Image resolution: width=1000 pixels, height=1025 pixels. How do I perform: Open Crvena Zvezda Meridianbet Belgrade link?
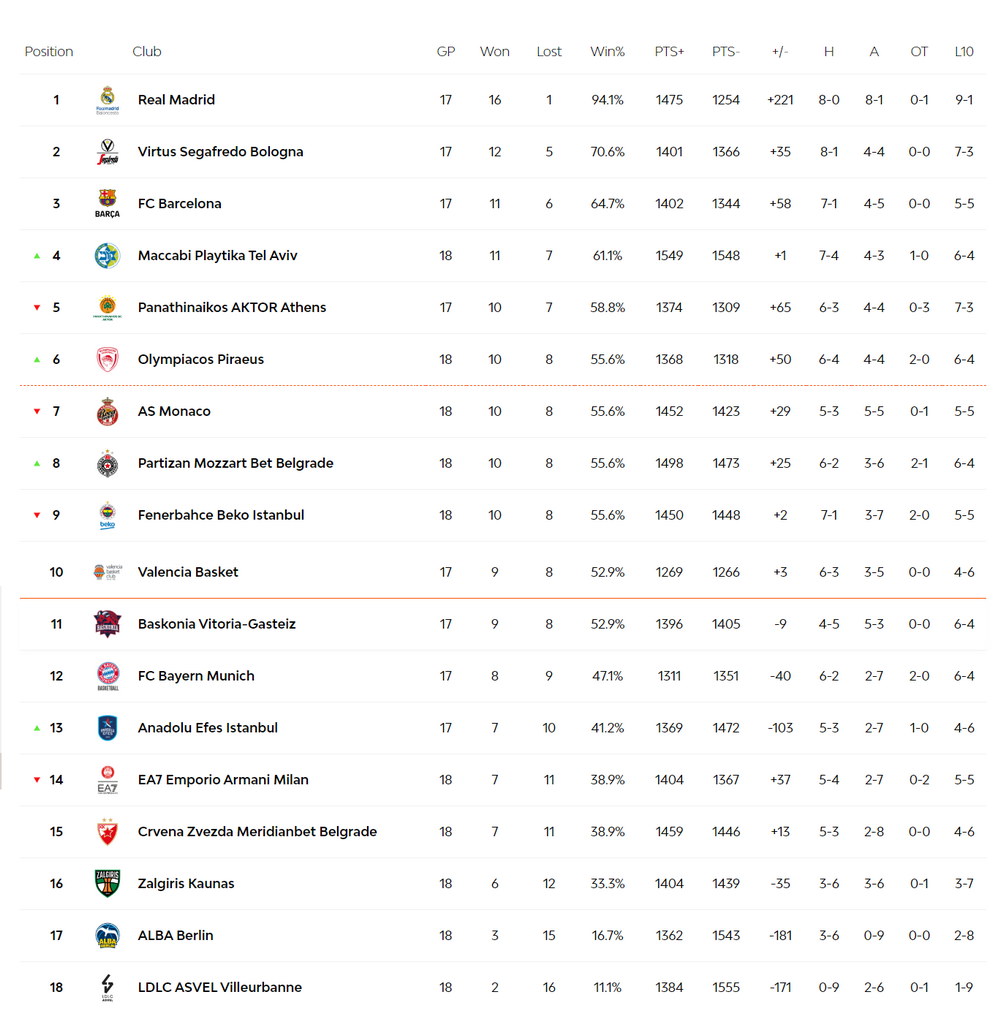(257, 832)
